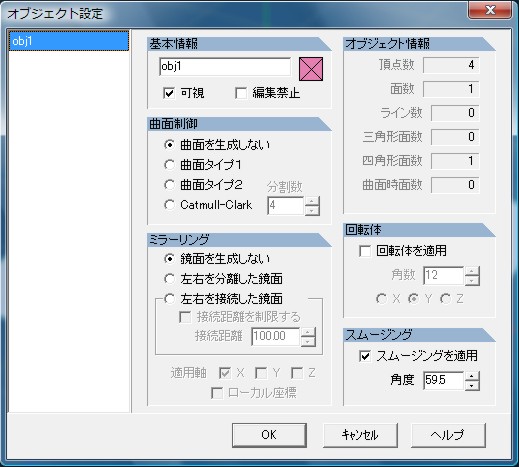Select 左右を分離した鏡面 mirroring option
Image resolution: width=519 pixels, height=467 pixels.
click(x=169, y=279)
